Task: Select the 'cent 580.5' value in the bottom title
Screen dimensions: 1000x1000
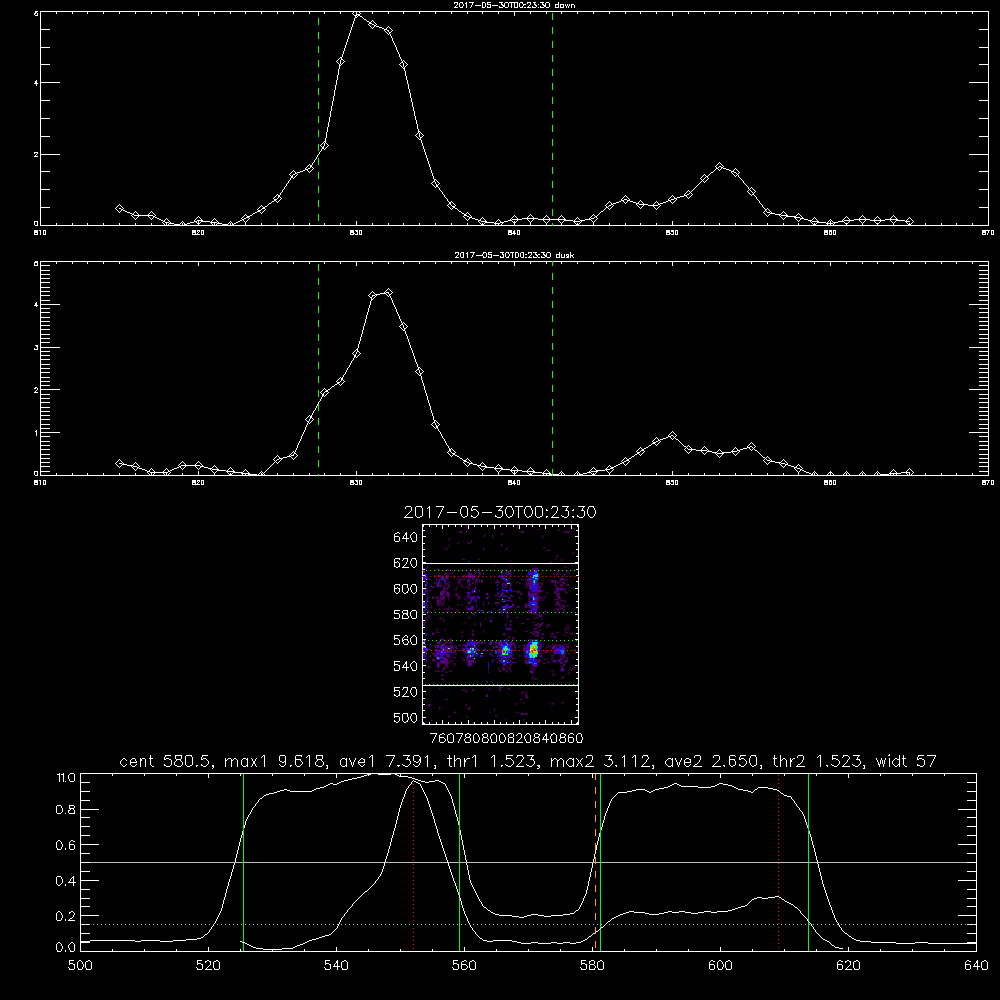Action: point(166,761)
